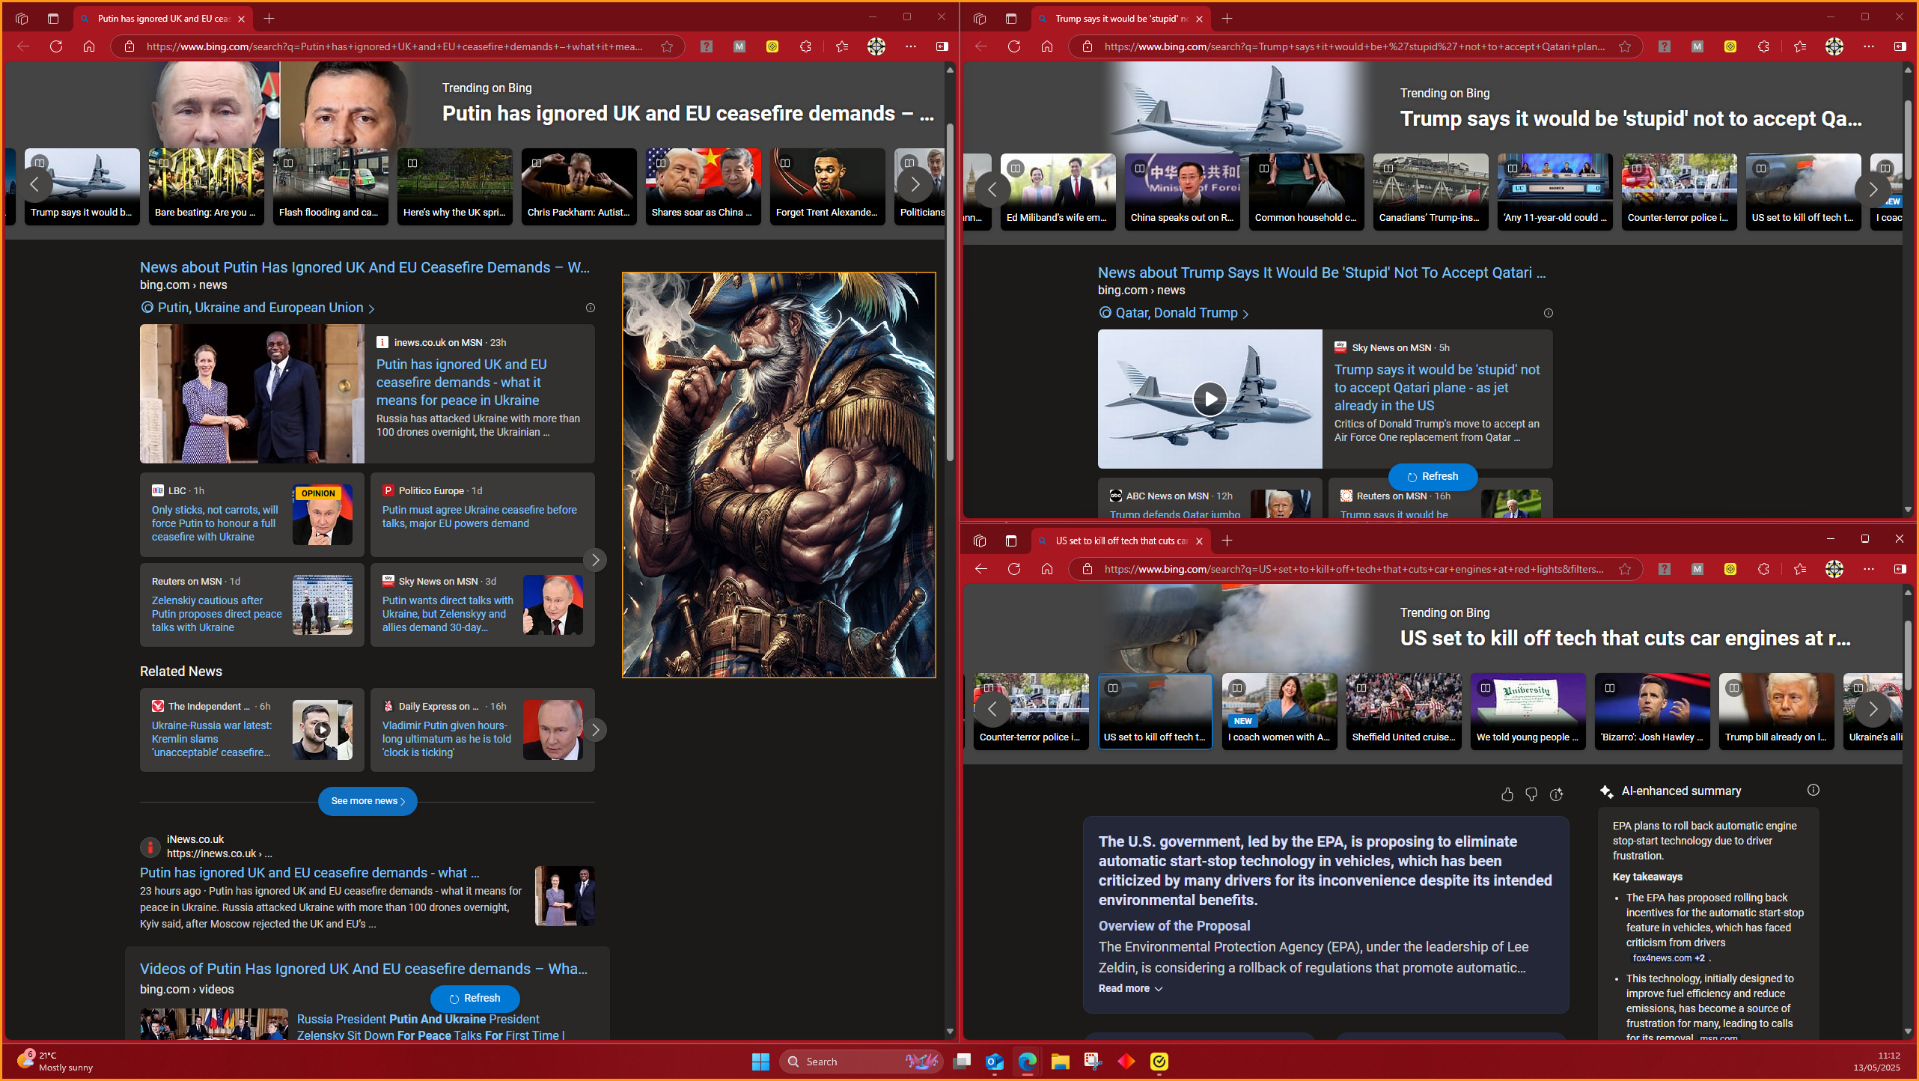Switch to the Putin has ignored UK and EU tab
The image size is (1919, 1081).
click(162, 18)
